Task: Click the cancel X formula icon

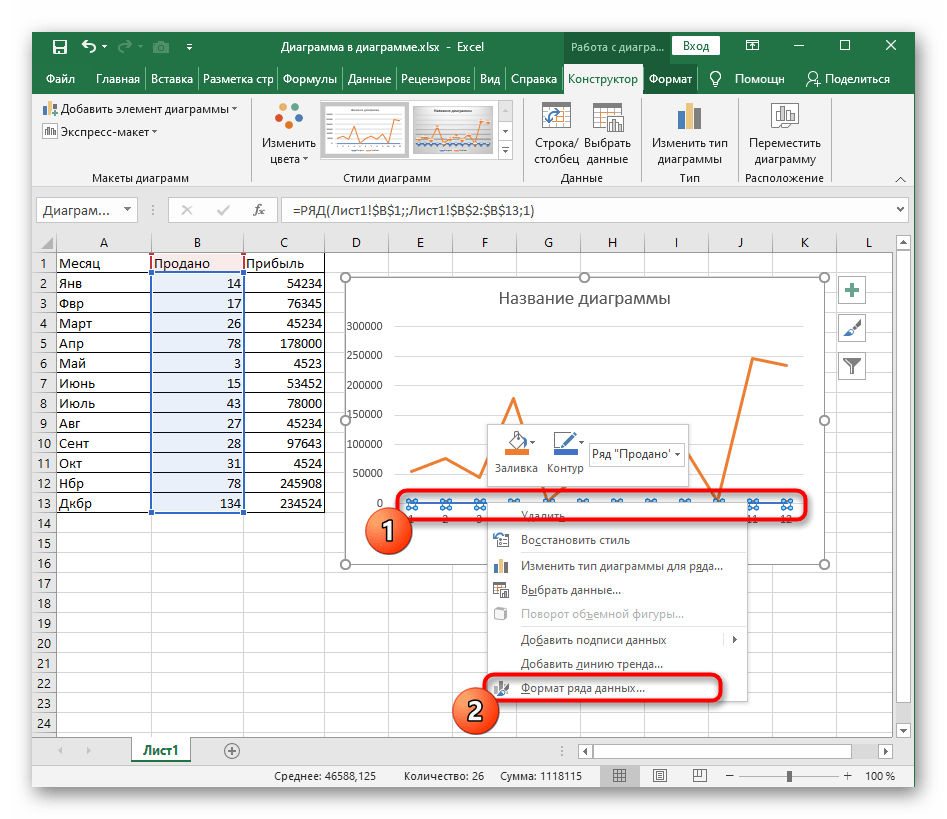Action: pyautogui.click(x=187, y=210)
